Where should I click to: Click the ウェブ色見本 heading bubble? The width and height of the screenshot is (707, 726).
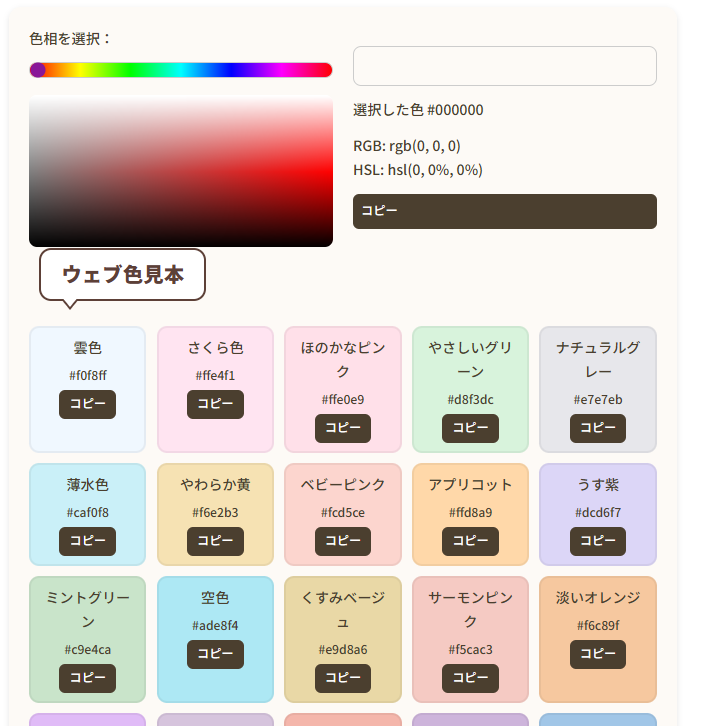click(x=122, y=274)
